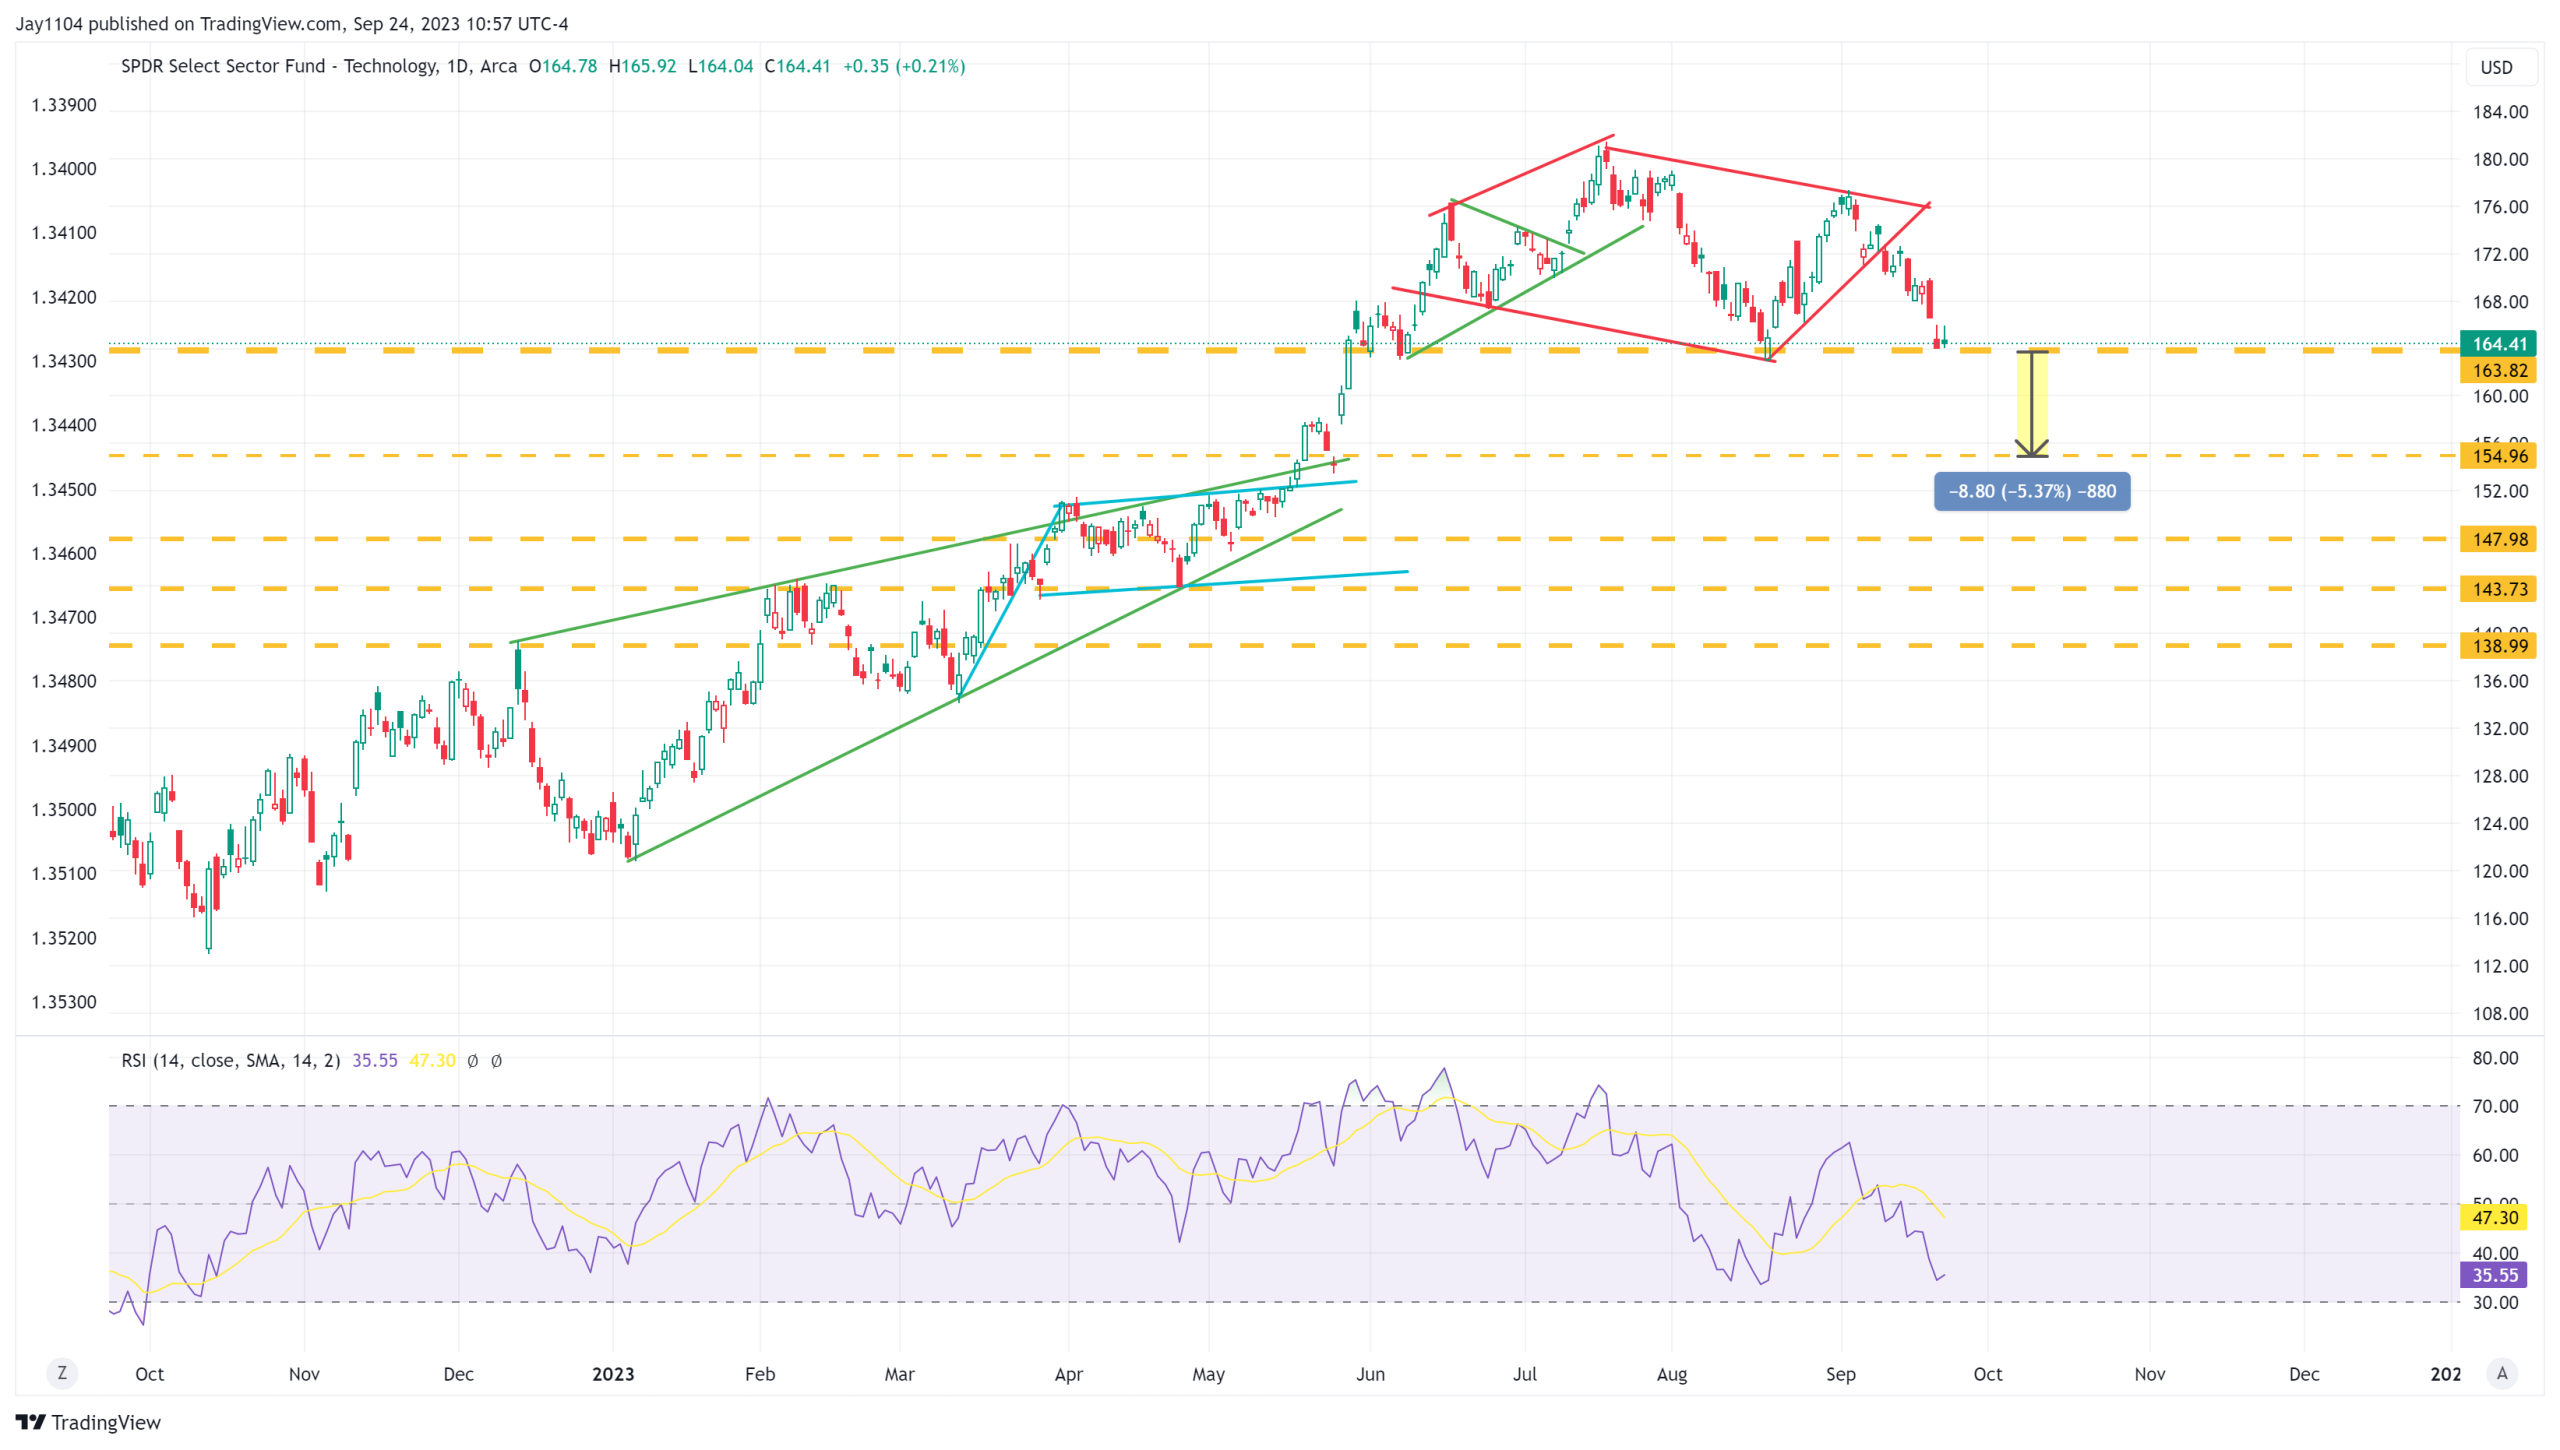The image size is (2560, 1450).
Task: Click the USD currency label
Action: tap(2496, 67)
